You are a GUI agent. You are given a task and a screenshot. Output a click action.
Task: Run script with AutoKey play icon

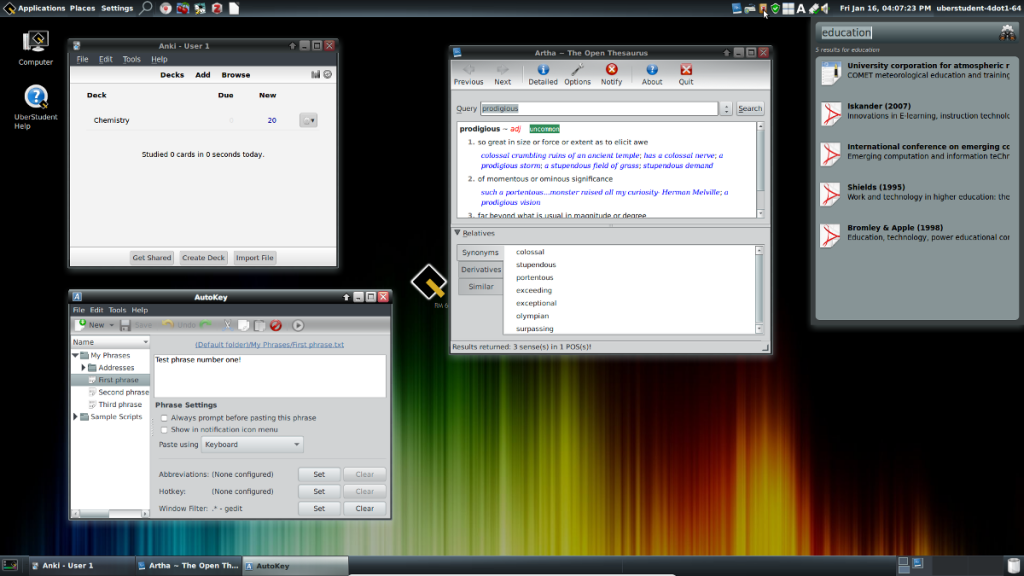(x=298, y=325)
